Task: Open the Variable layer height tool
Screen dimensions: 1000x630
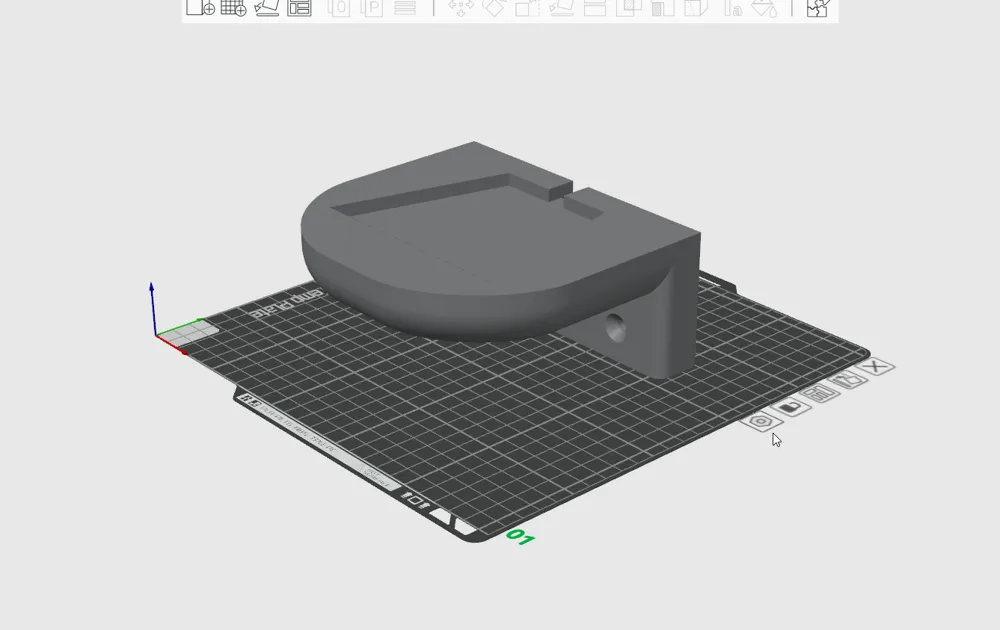Action: (x=406, y=10)
